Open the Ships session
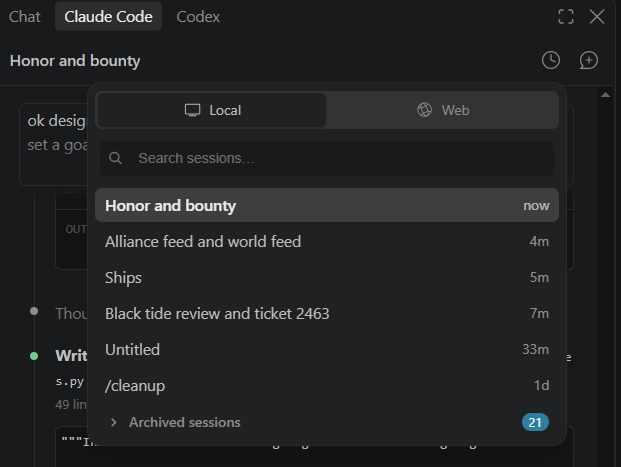 pyautogui.click(x=327, y=278)
